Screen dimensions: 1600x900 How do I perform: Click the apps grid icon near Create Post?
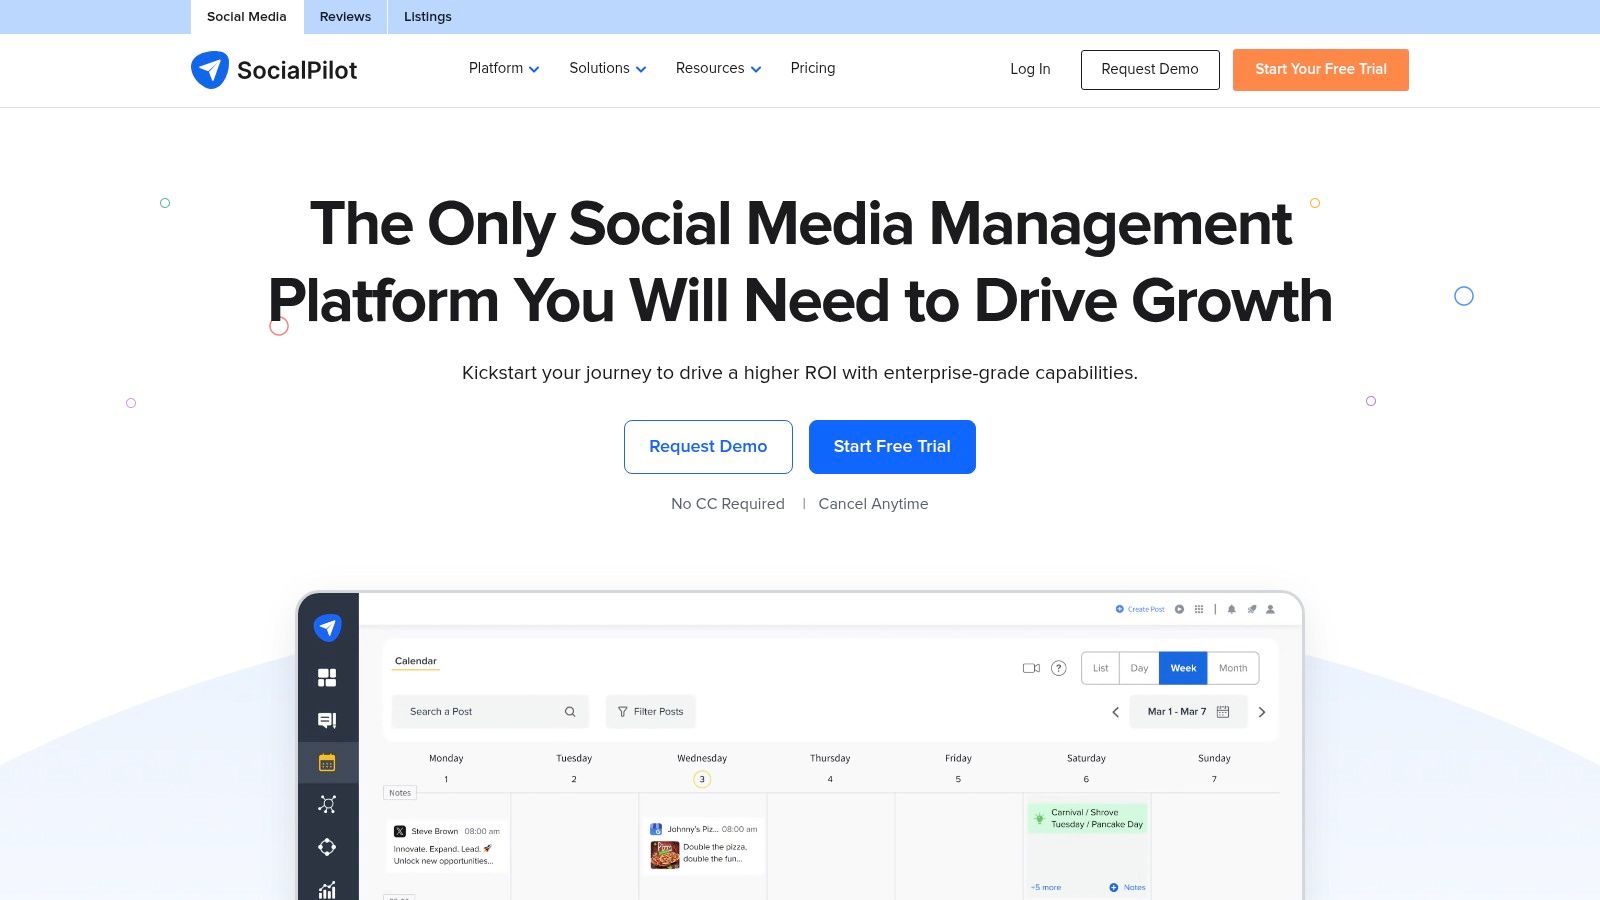point(1198,608)
